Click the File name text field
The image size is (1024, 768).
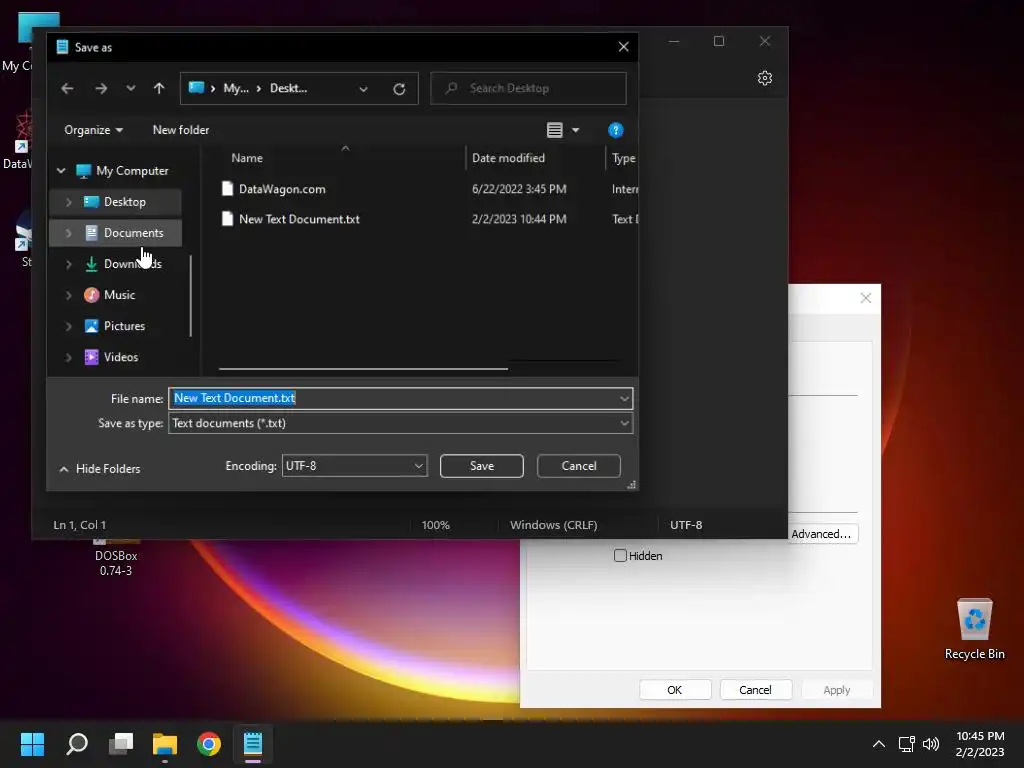coord(393,398)
